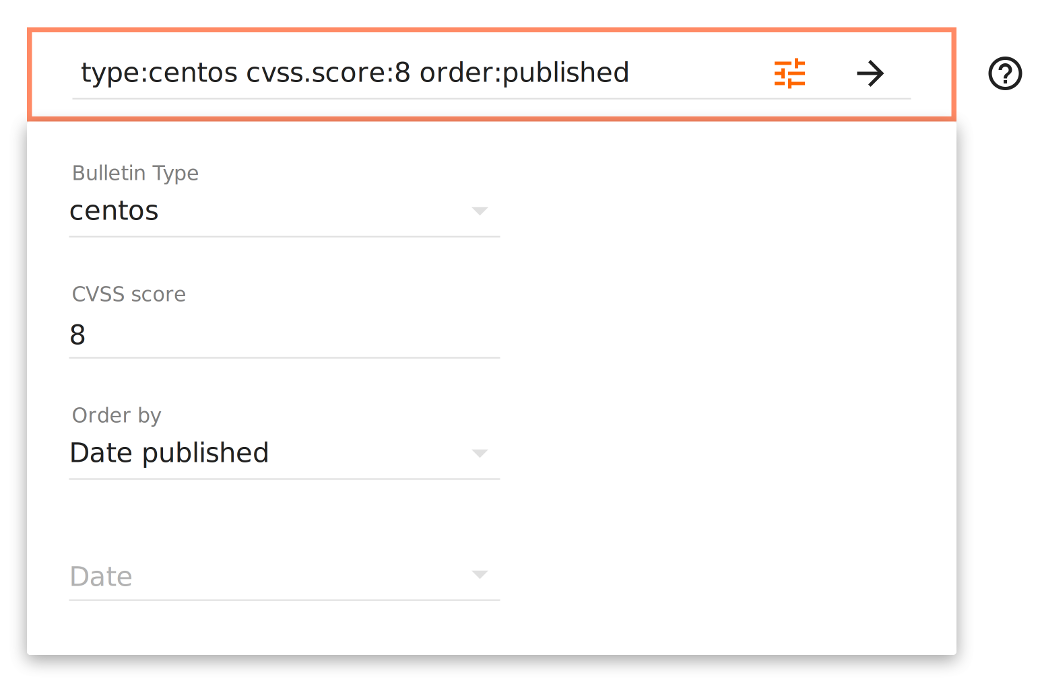Open help via the question mark icon
Image resolution: width=1040 pixels, height=700 pixels.
[1005, 73]
